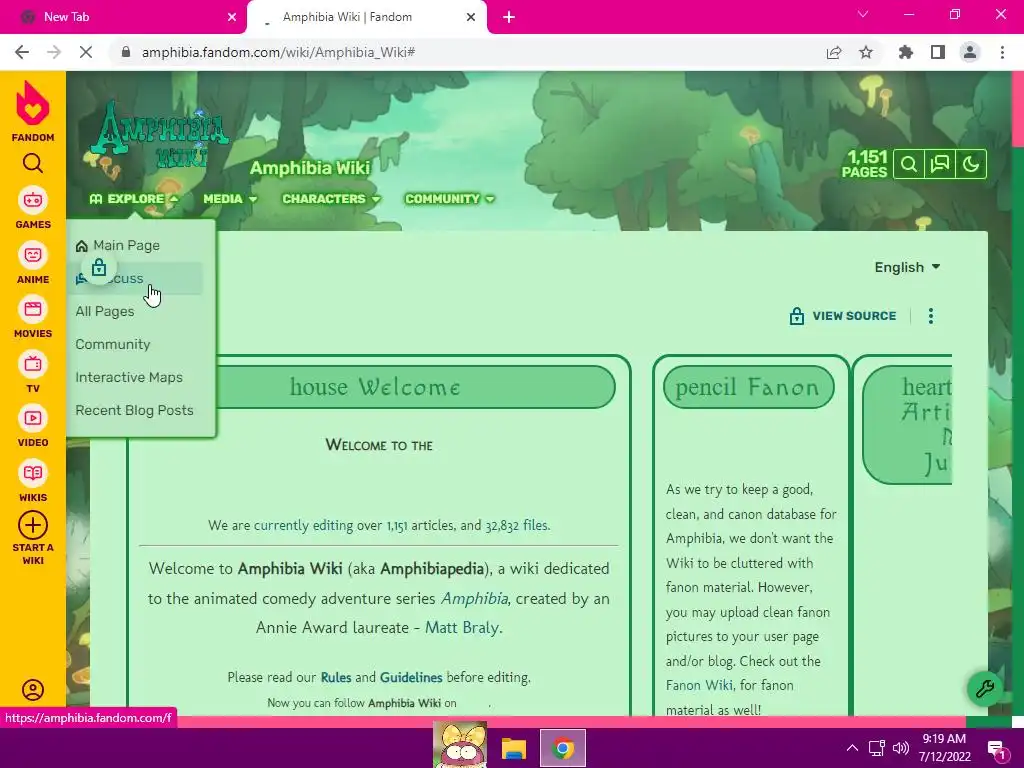This screenshot has height=768, width=1024.
Task: Open the Amphibia series link
Action: pos(474,598)
